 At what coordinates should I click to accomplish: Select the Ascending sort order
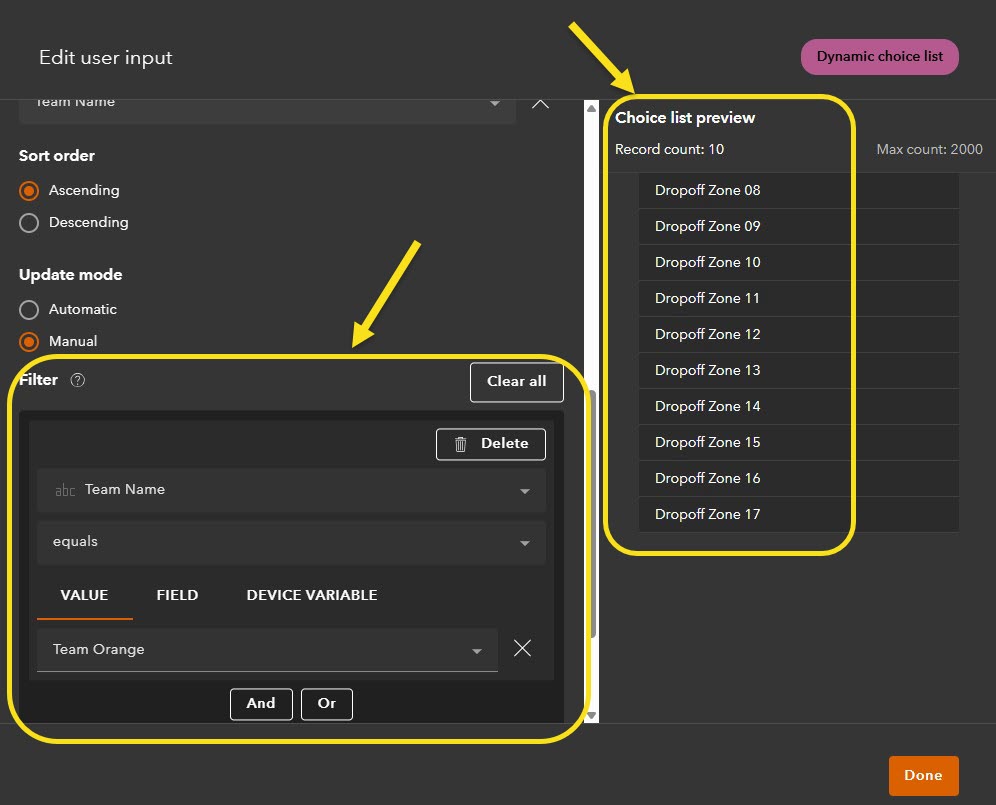[x=30, y=190]
